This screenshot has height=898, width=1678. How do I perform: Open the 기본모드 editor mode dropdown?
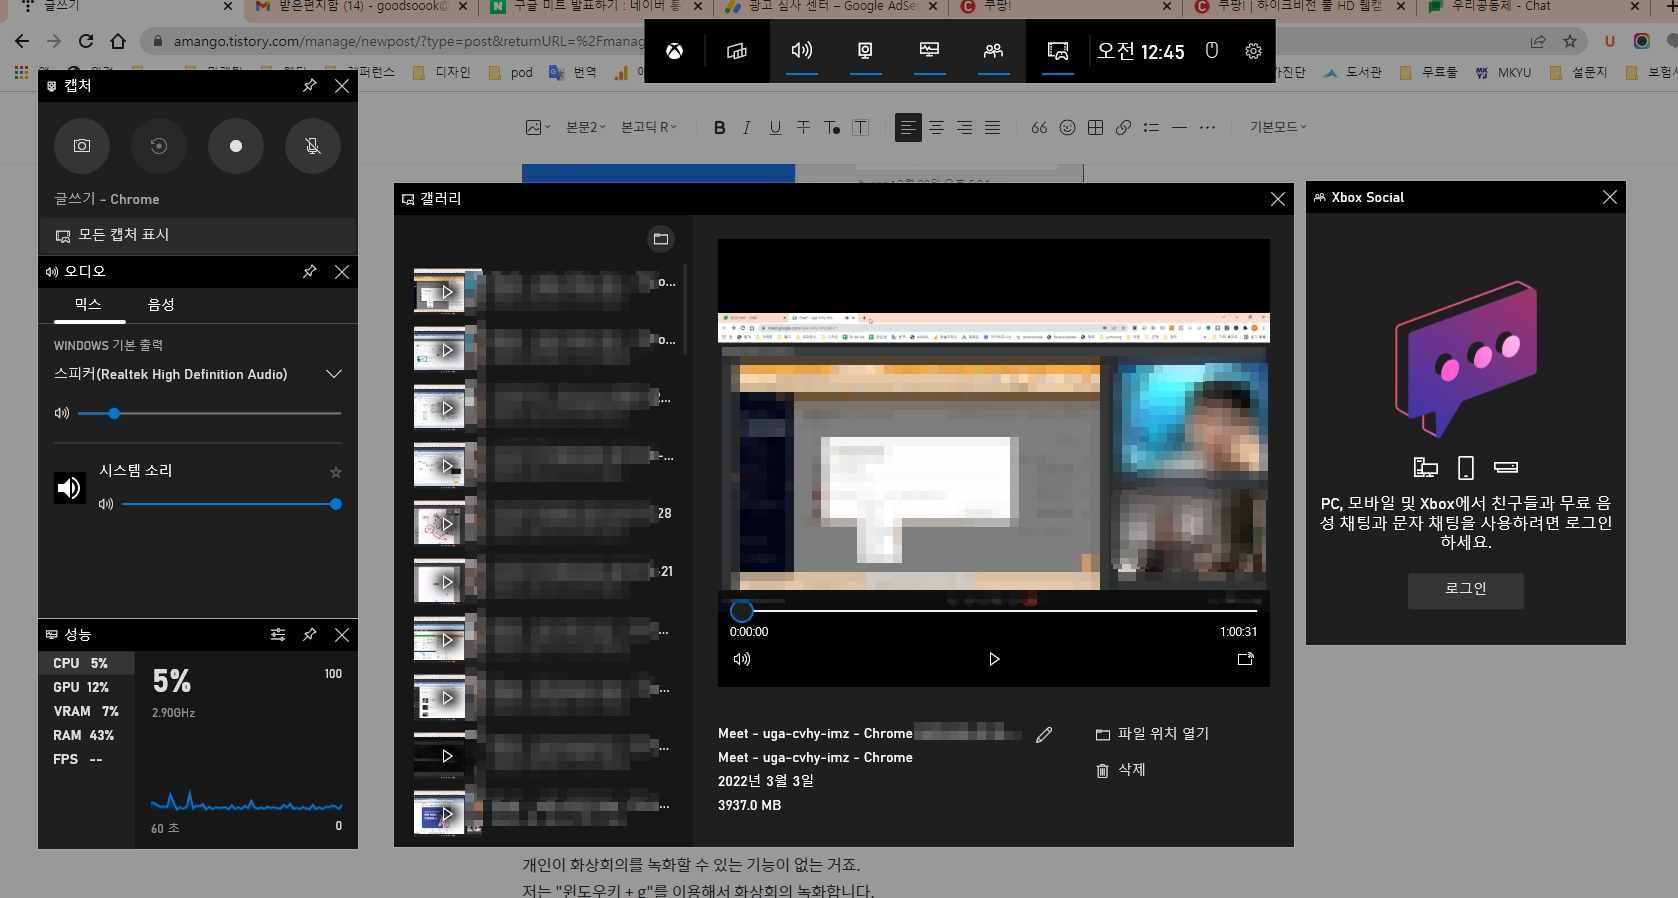point(1278,127)
